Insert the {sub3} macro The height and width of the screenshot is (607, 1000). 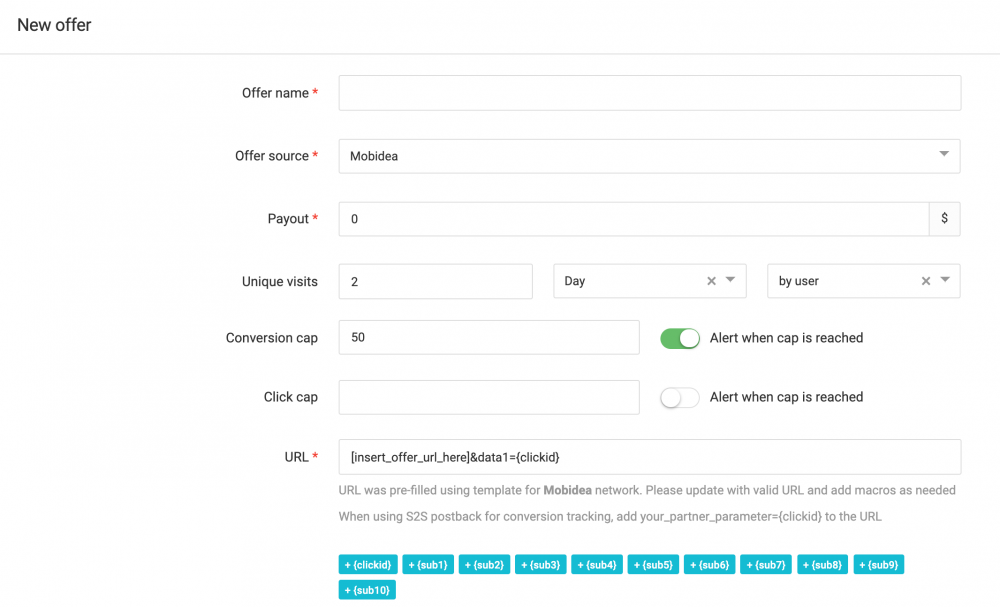[541, 564]
